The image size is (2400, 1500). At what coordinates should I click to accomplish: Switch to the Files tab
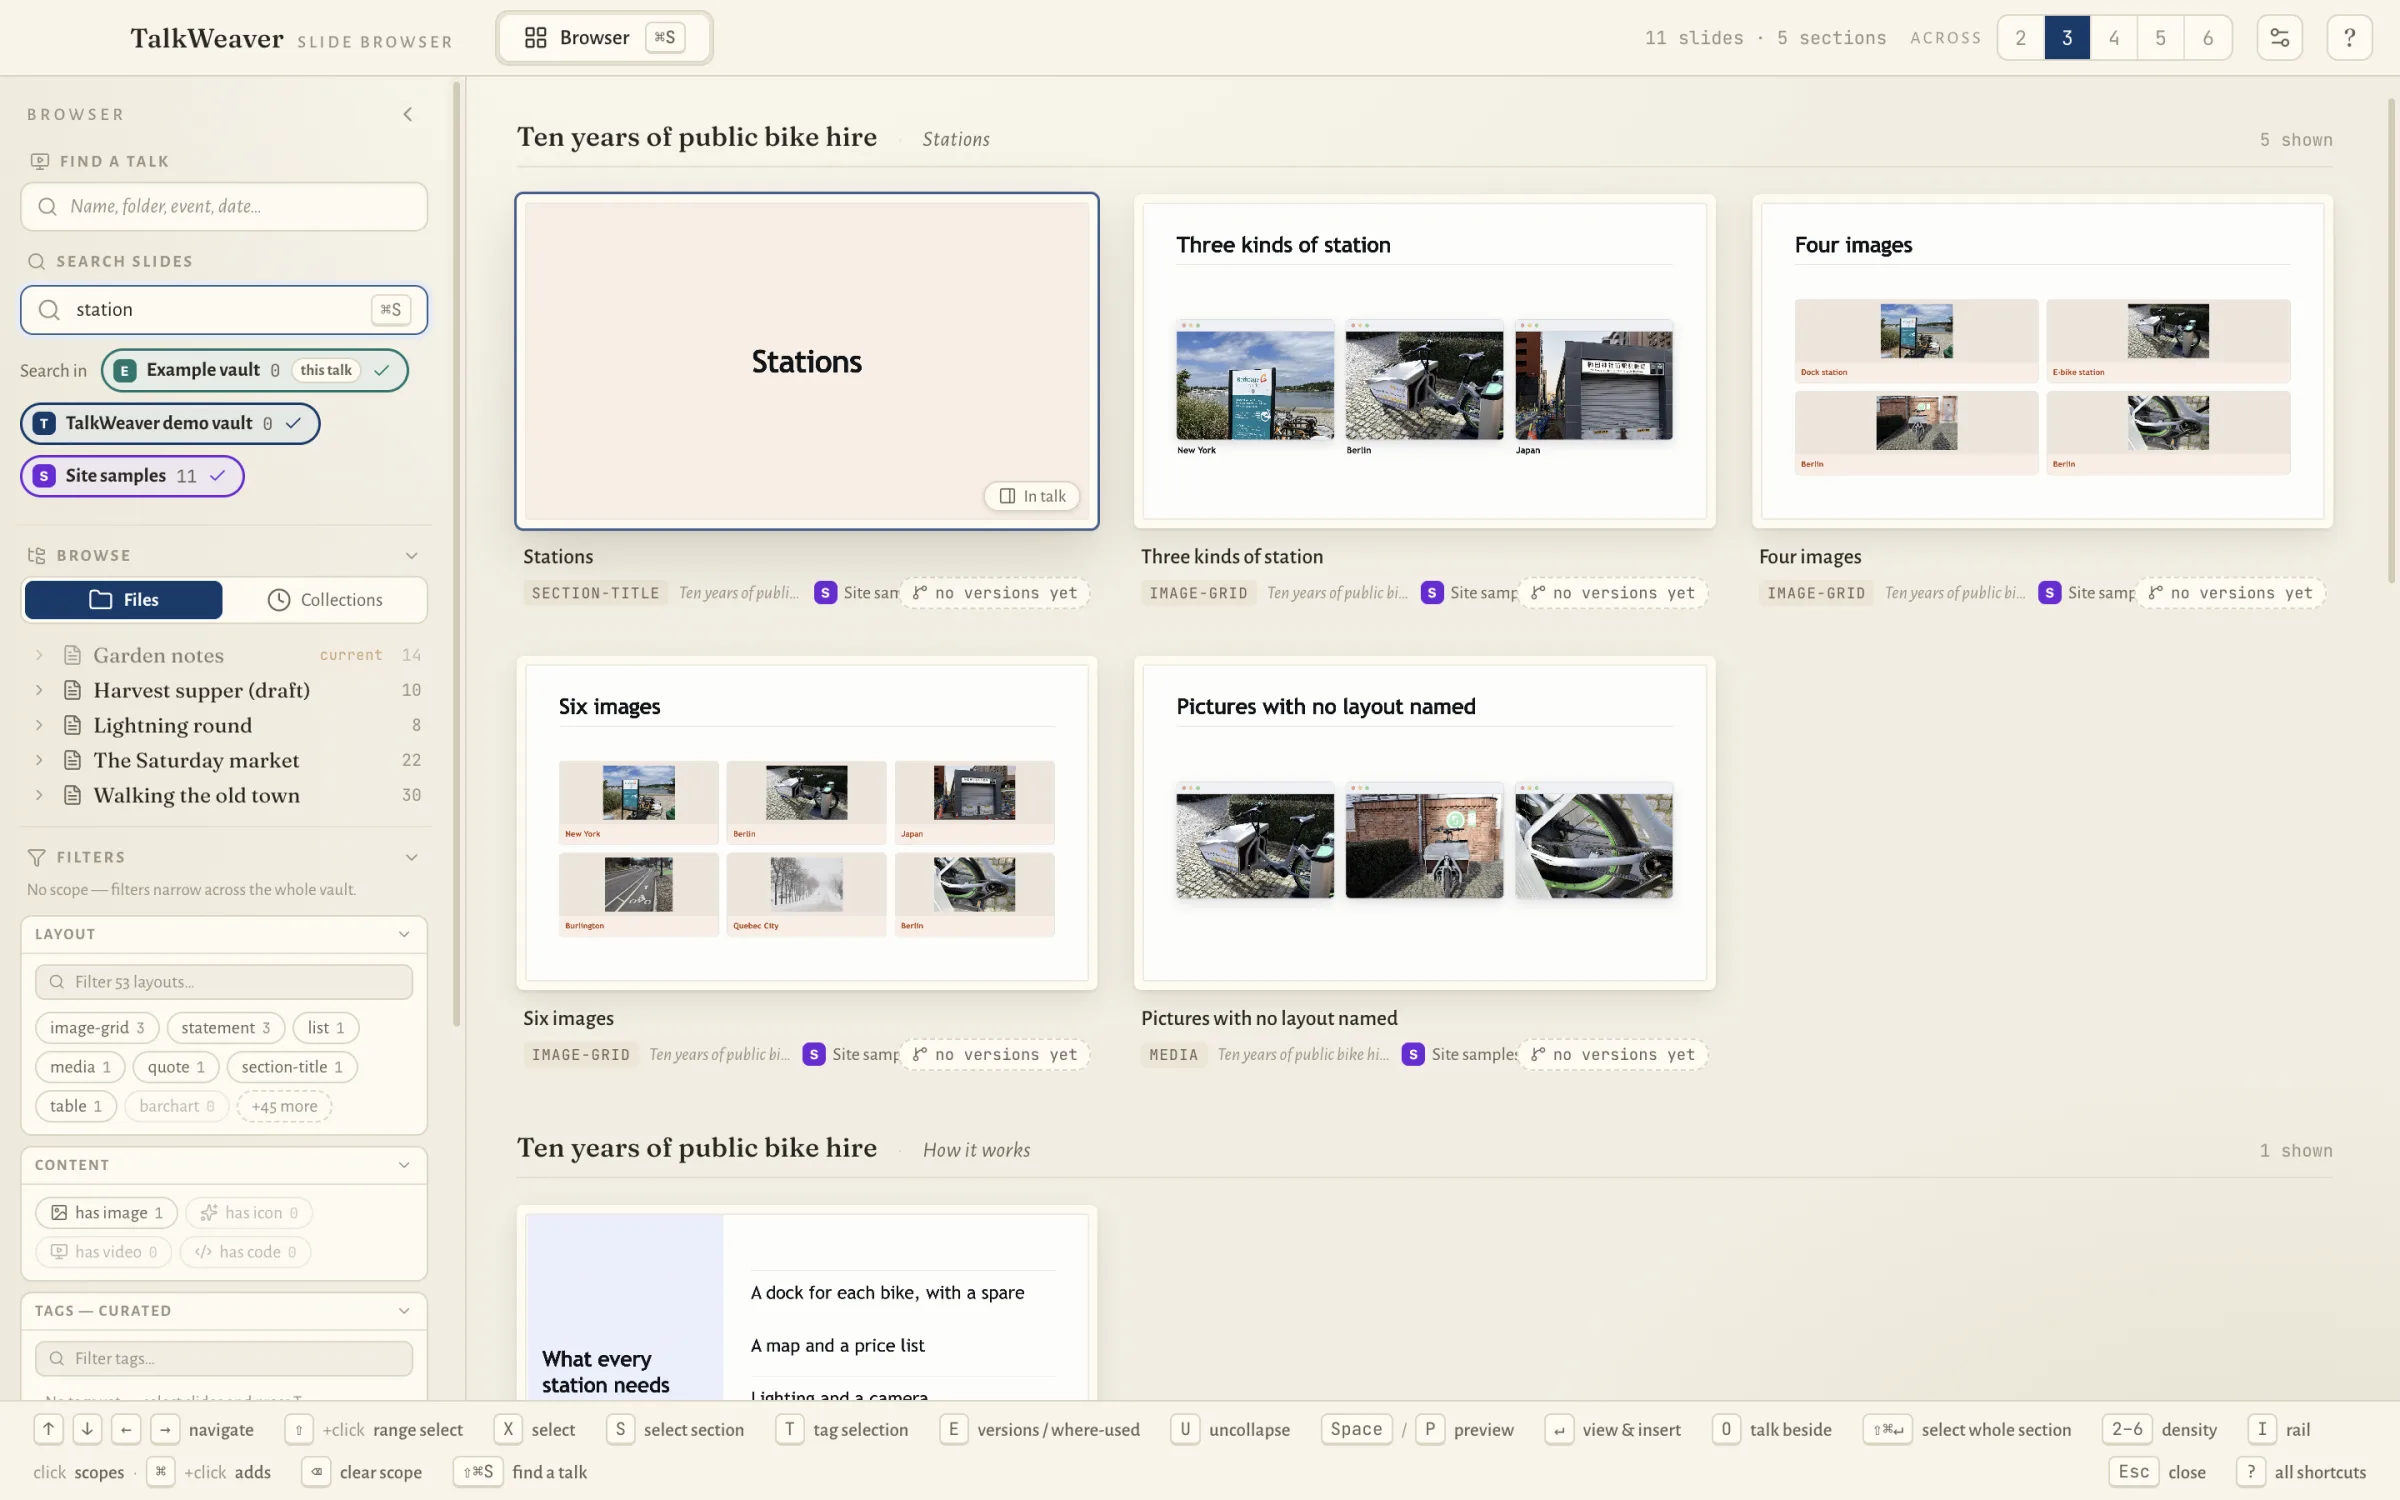124,600
